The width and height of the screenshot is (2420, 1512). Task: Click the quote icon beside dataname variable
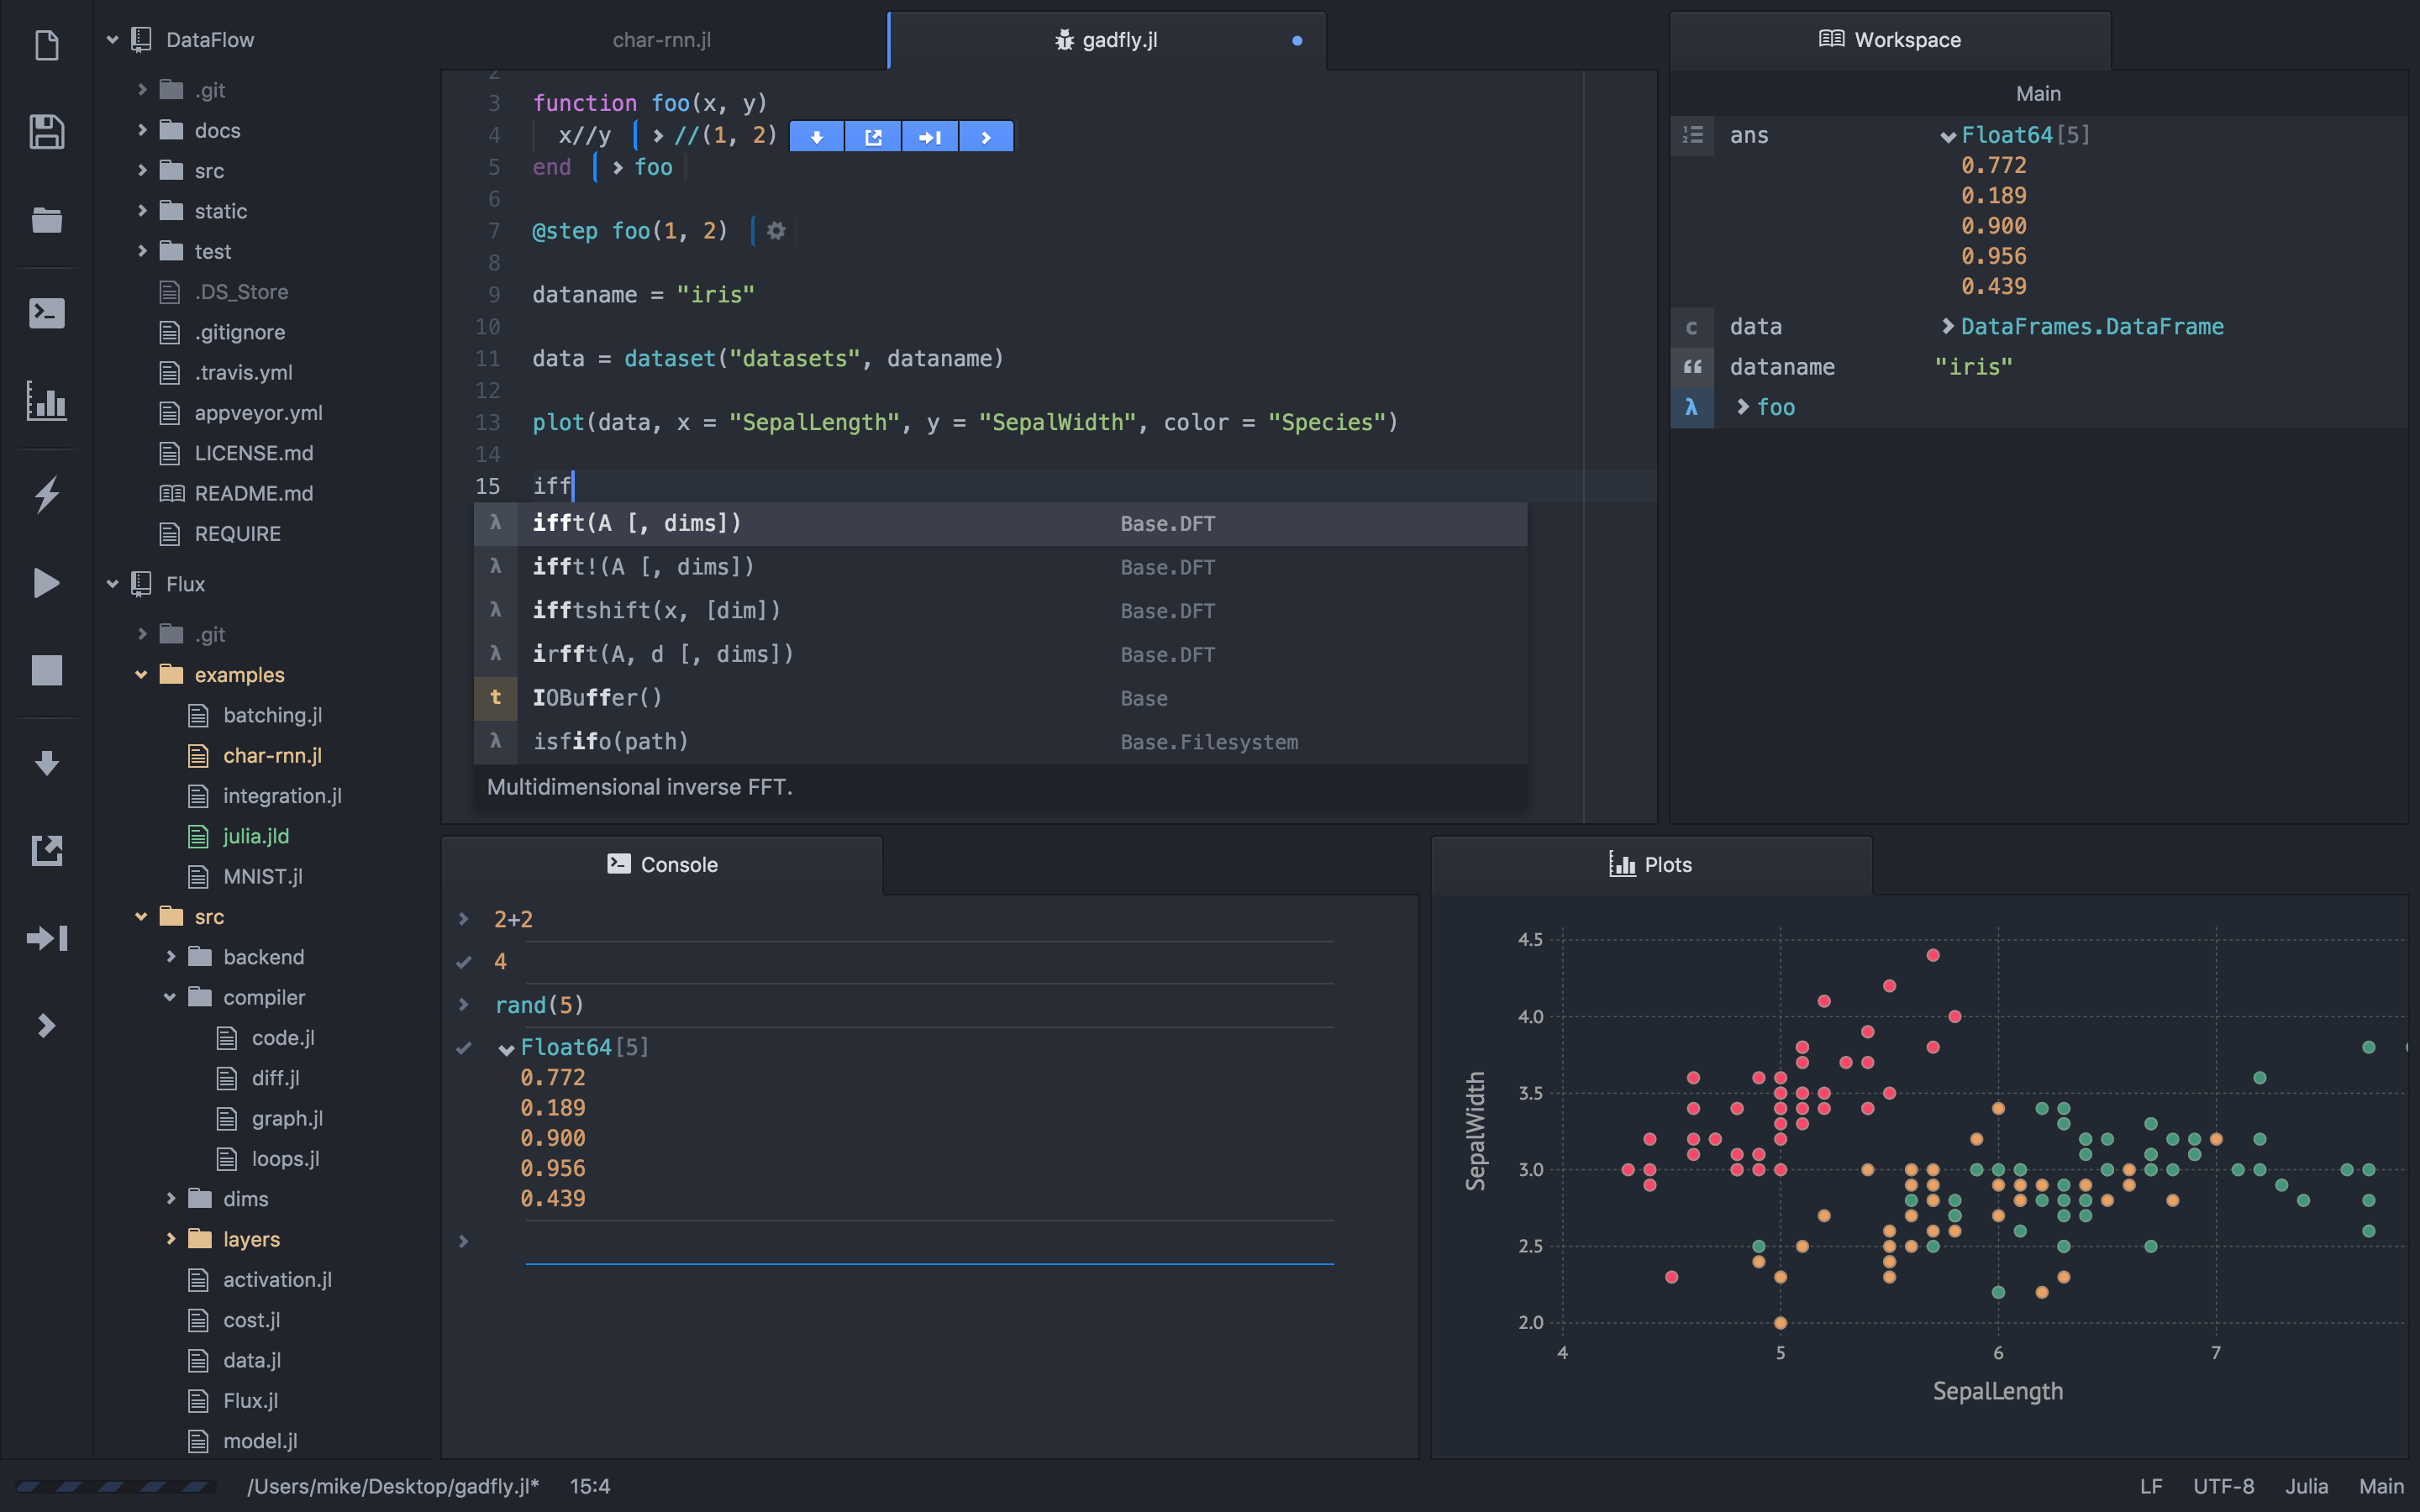[x=1692, y=367]
